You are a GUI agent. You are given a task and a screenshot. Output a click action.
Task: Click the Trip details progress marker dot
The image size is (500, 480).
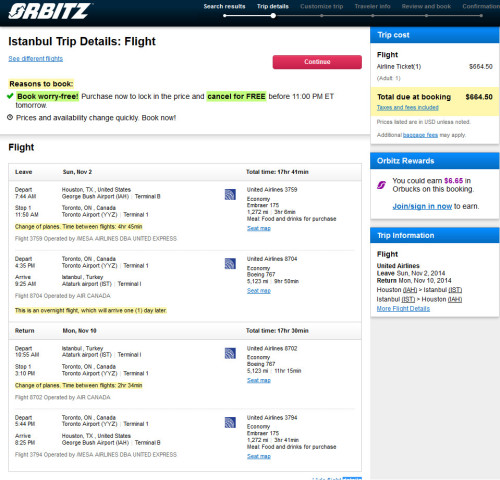273,16
